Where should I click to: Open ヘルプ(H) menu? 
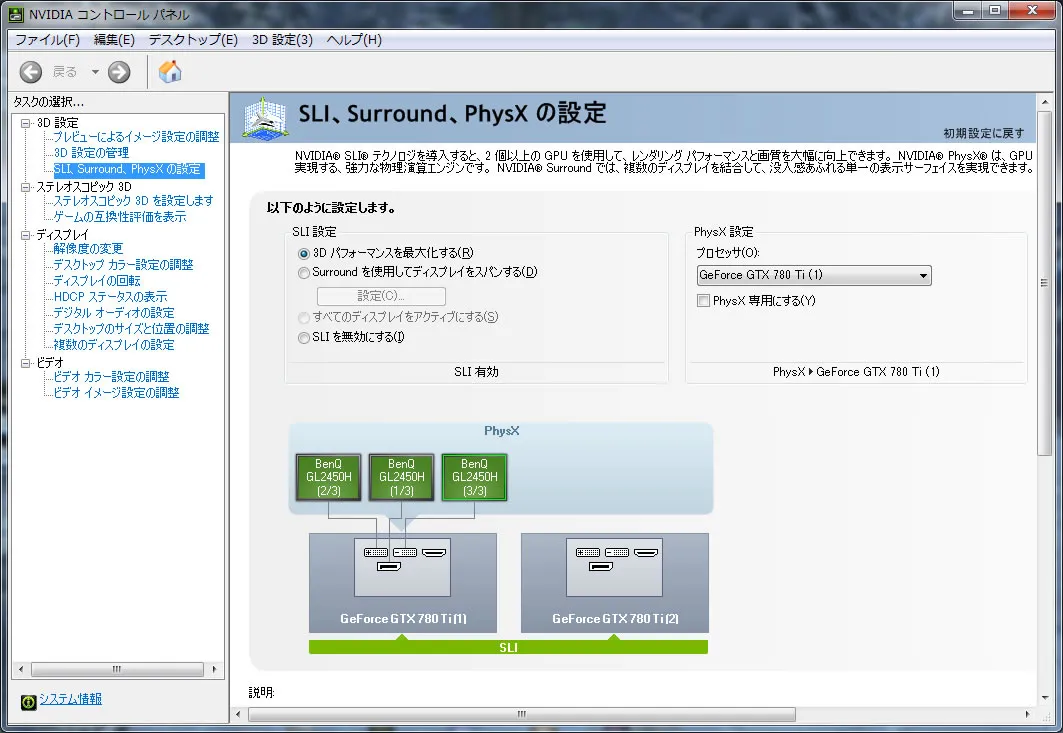[x=354, y=39]
